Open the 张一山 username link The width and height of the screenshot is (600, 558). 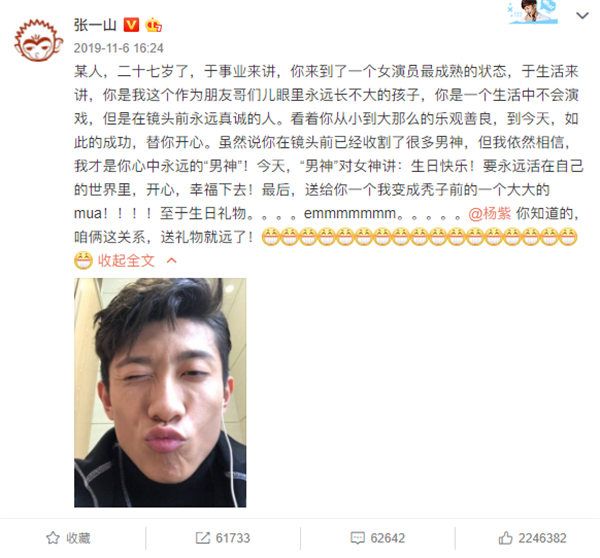[x=95, y=25]
